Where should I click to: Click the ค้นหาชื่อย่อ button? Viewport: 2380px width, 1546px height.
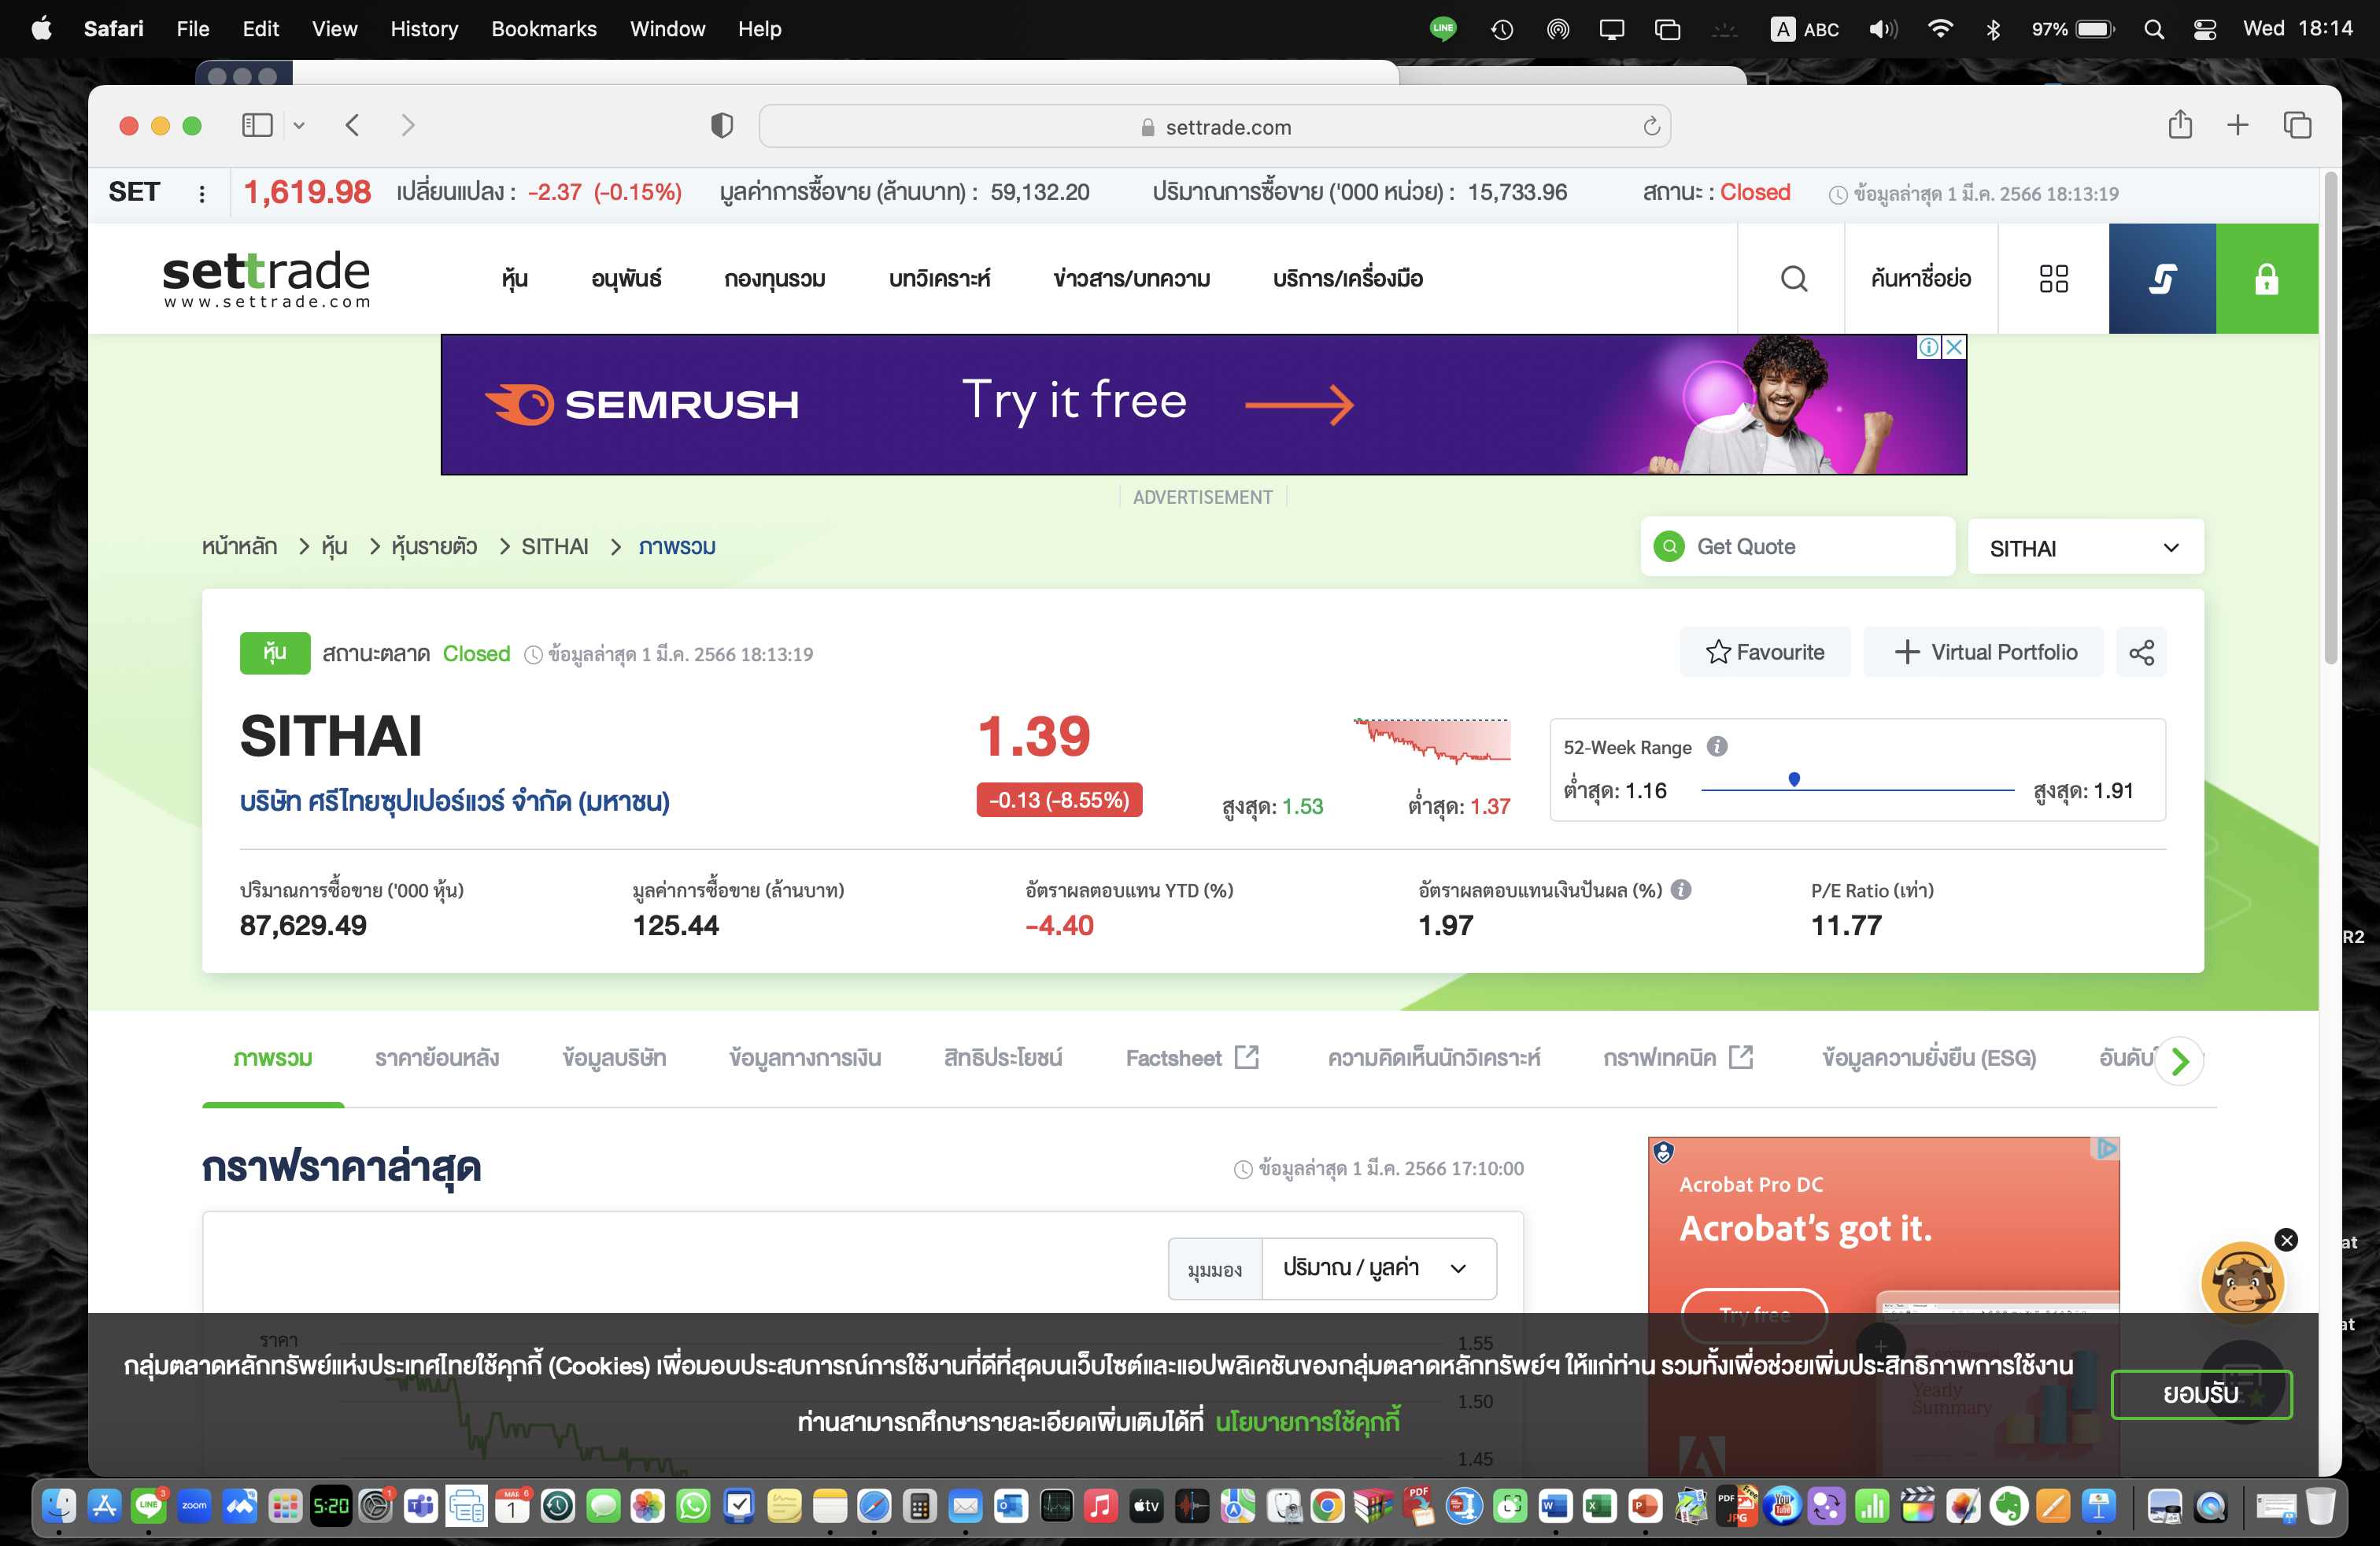(1921, 279)
